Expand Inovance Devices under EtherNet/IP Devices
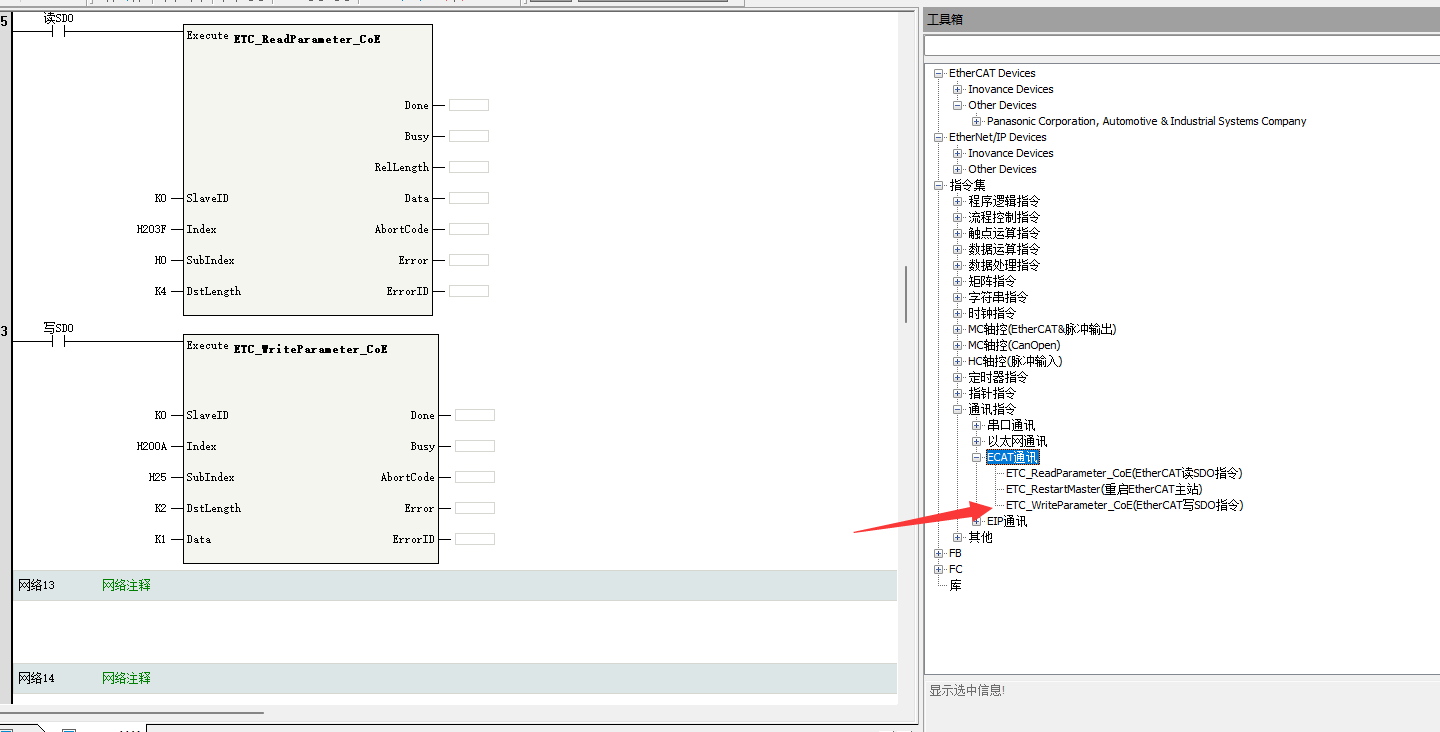Image resolution: width=1440 pixels, height=732 pixels. pyautogui.click(x=958, y=153)
